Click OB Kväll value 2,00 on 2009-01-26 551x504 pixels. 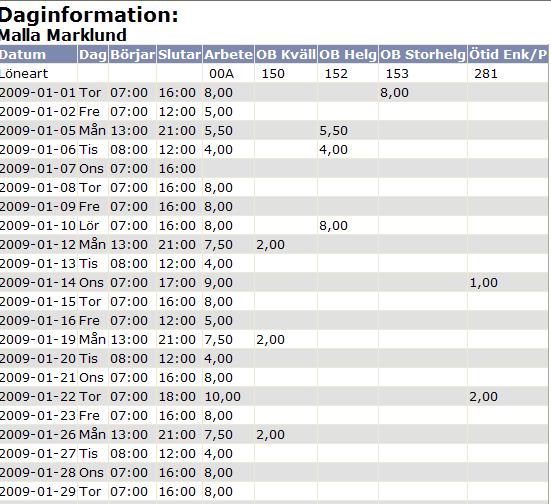coord(270,434)
